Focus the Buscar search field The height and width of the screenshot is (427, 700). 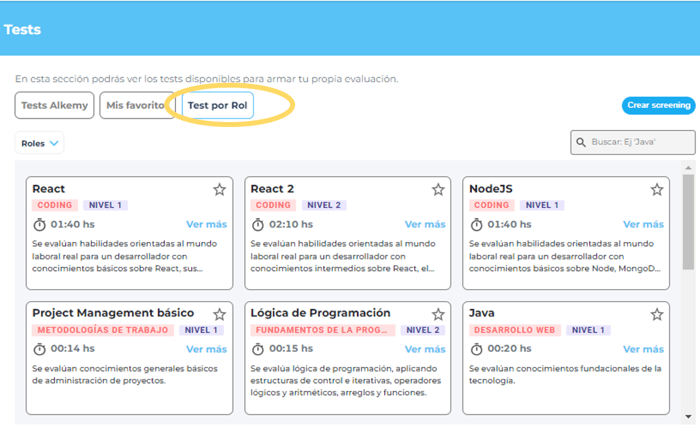(633, 142)
